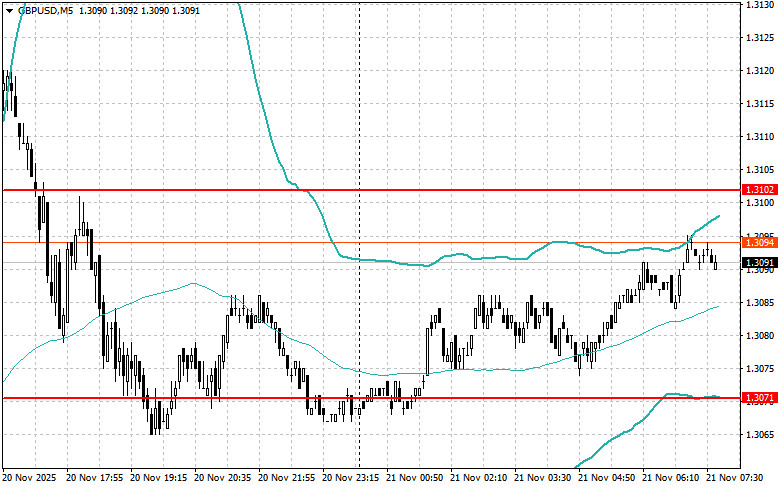Select the 1.3120 price scale value
The image size is (781, 489).
tap(760, 71)
